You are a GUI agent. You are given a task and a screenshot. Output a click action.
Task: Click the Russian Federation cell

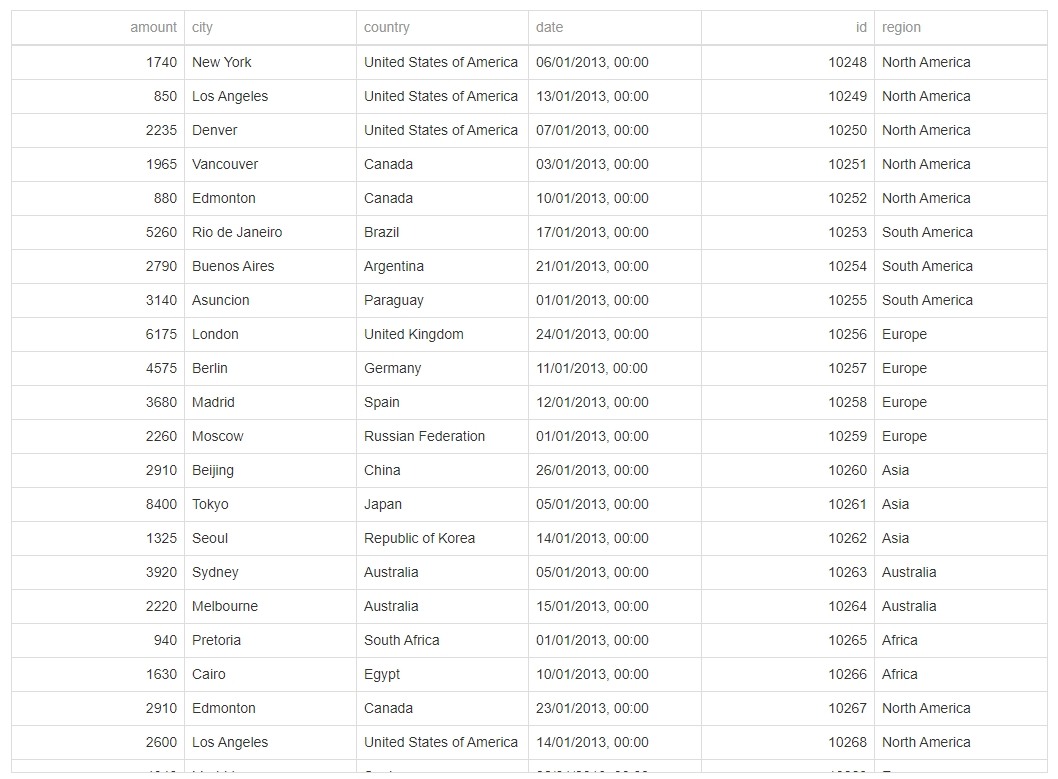click(424, 436)
